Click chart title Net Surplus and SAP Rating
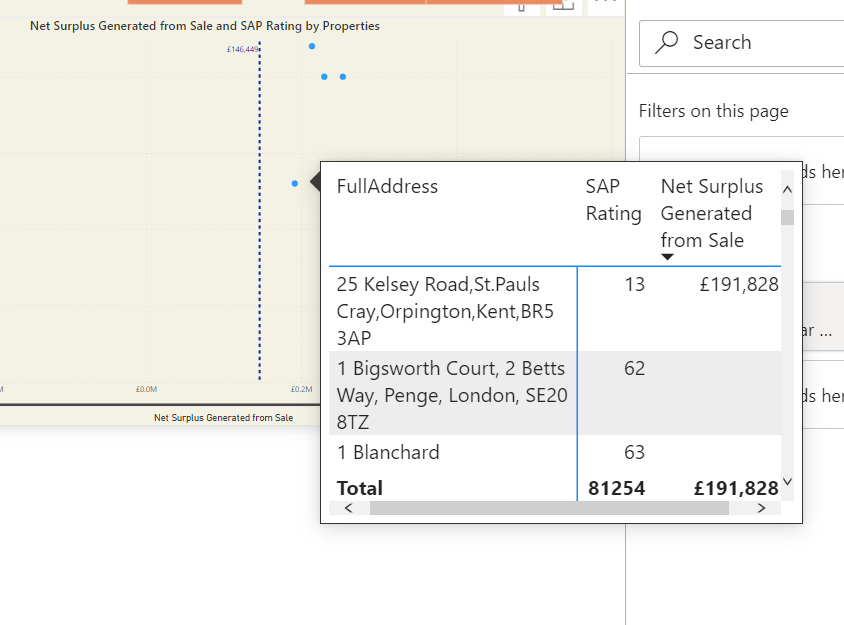The width and height of the screenshot is (844, 625). coord(205,26)
